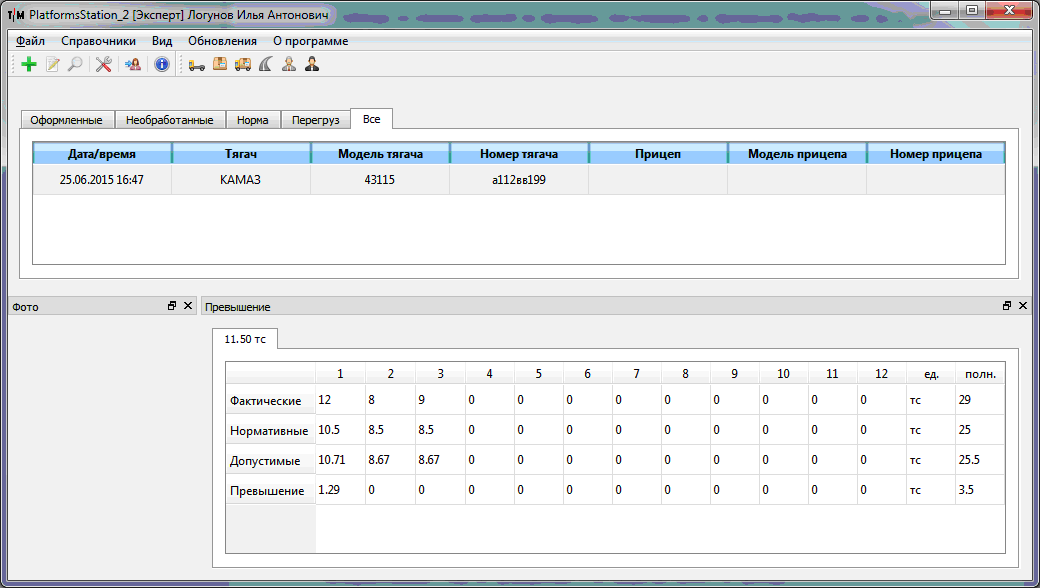This screenshot has width=1040, height=588.
Task: Click the edit document pencil icon
Action: (x=52, y=65)
